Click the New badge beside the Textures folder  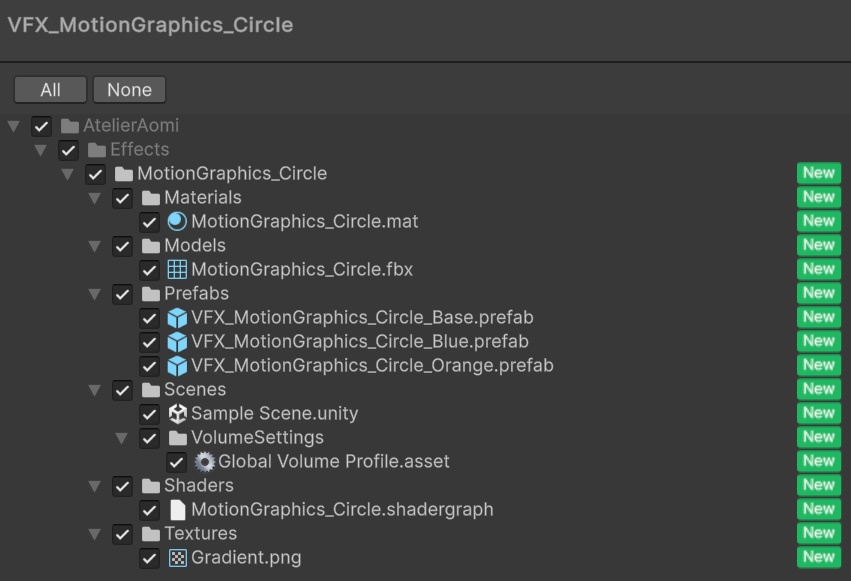point(819,533)
